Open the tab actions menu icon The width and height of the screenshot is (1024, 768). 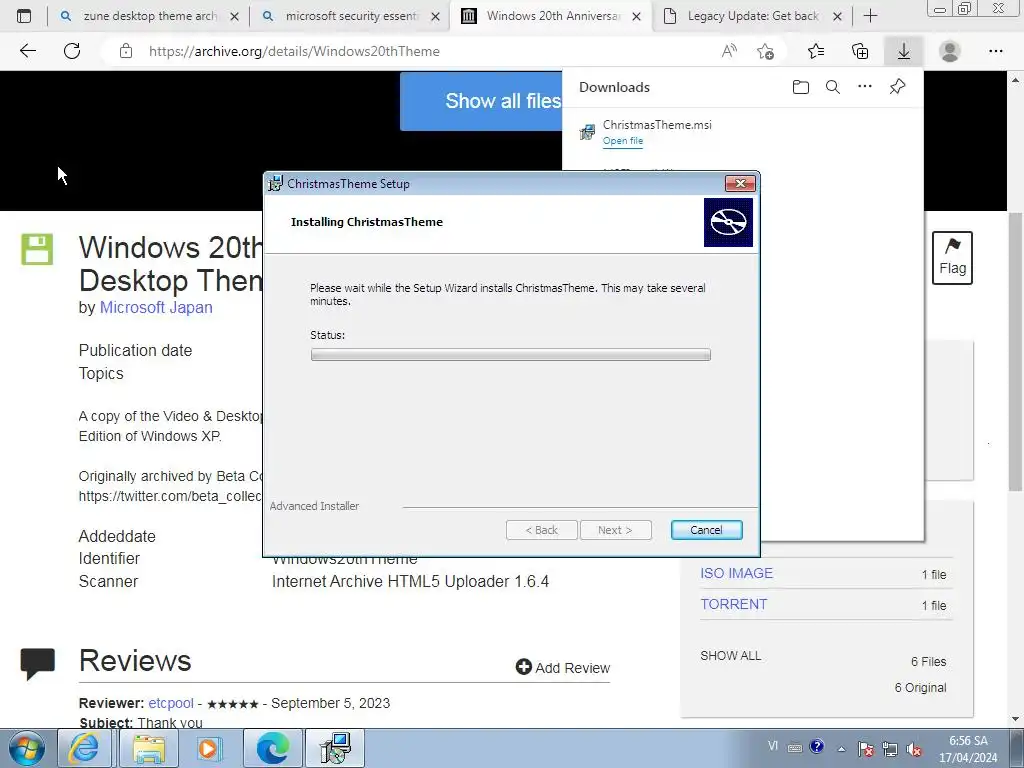(24, 16)
